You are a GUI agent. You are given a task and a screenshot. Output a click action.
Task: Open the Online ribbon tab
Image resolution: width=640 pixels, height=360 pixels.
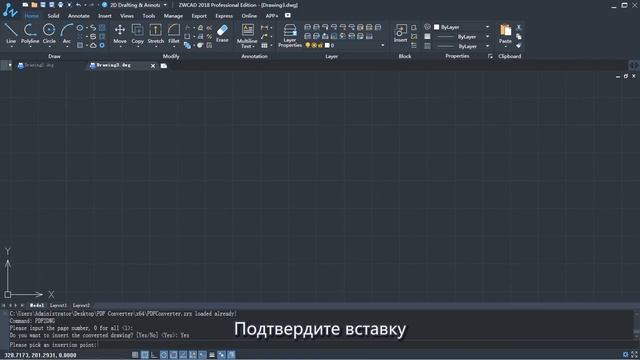tap(249, 16)
